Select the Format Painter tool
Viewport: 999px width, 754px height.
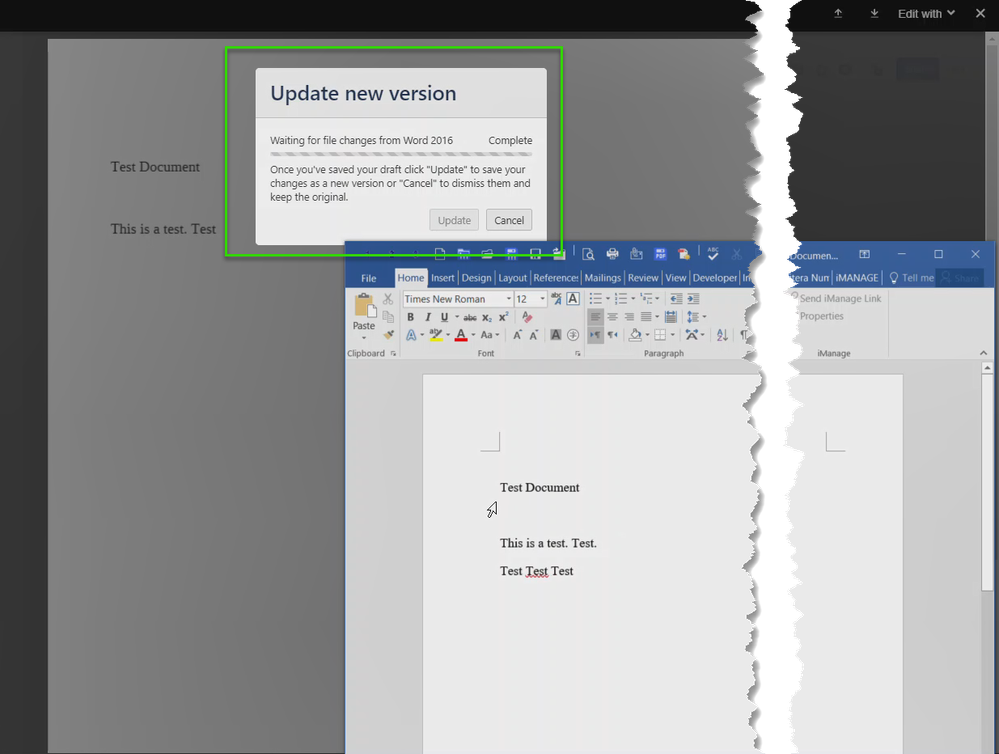coord(389,335)
